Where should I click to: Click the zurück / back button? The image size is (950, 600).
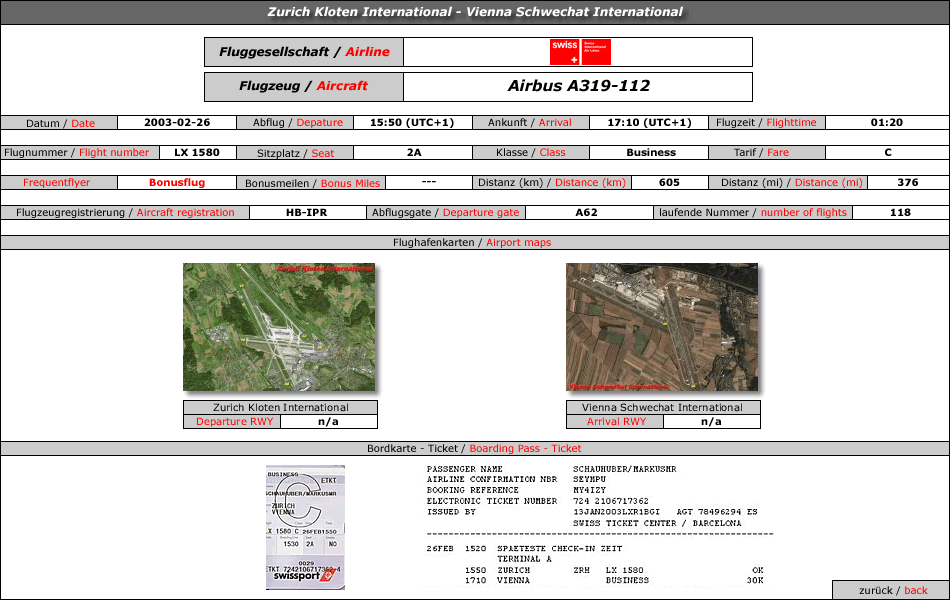[892, 590]
